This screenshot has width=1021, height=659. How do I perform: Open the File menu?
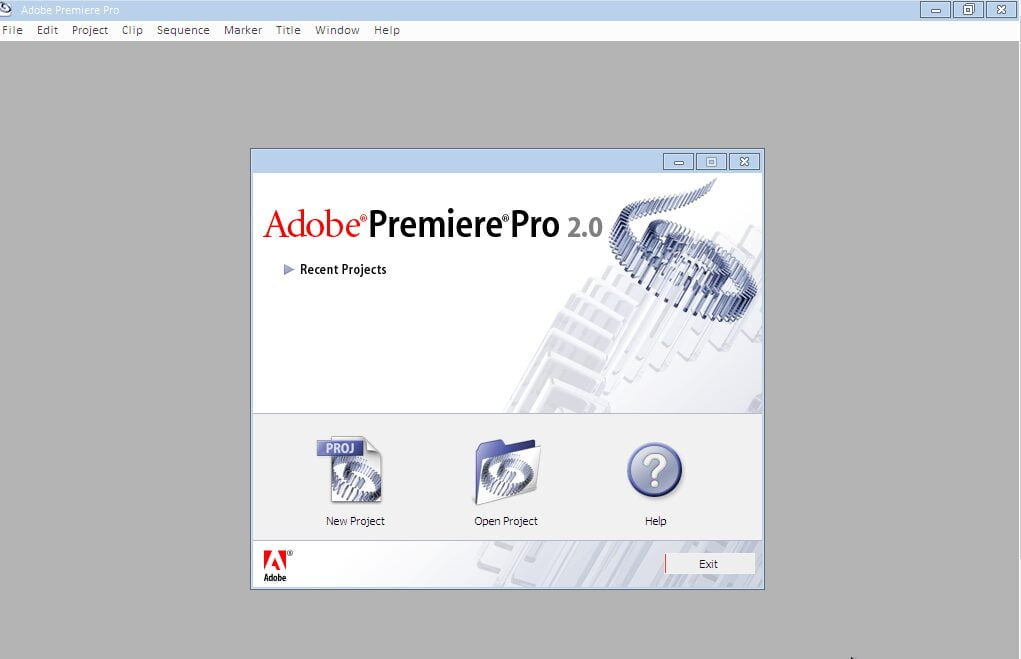(12, 30)
